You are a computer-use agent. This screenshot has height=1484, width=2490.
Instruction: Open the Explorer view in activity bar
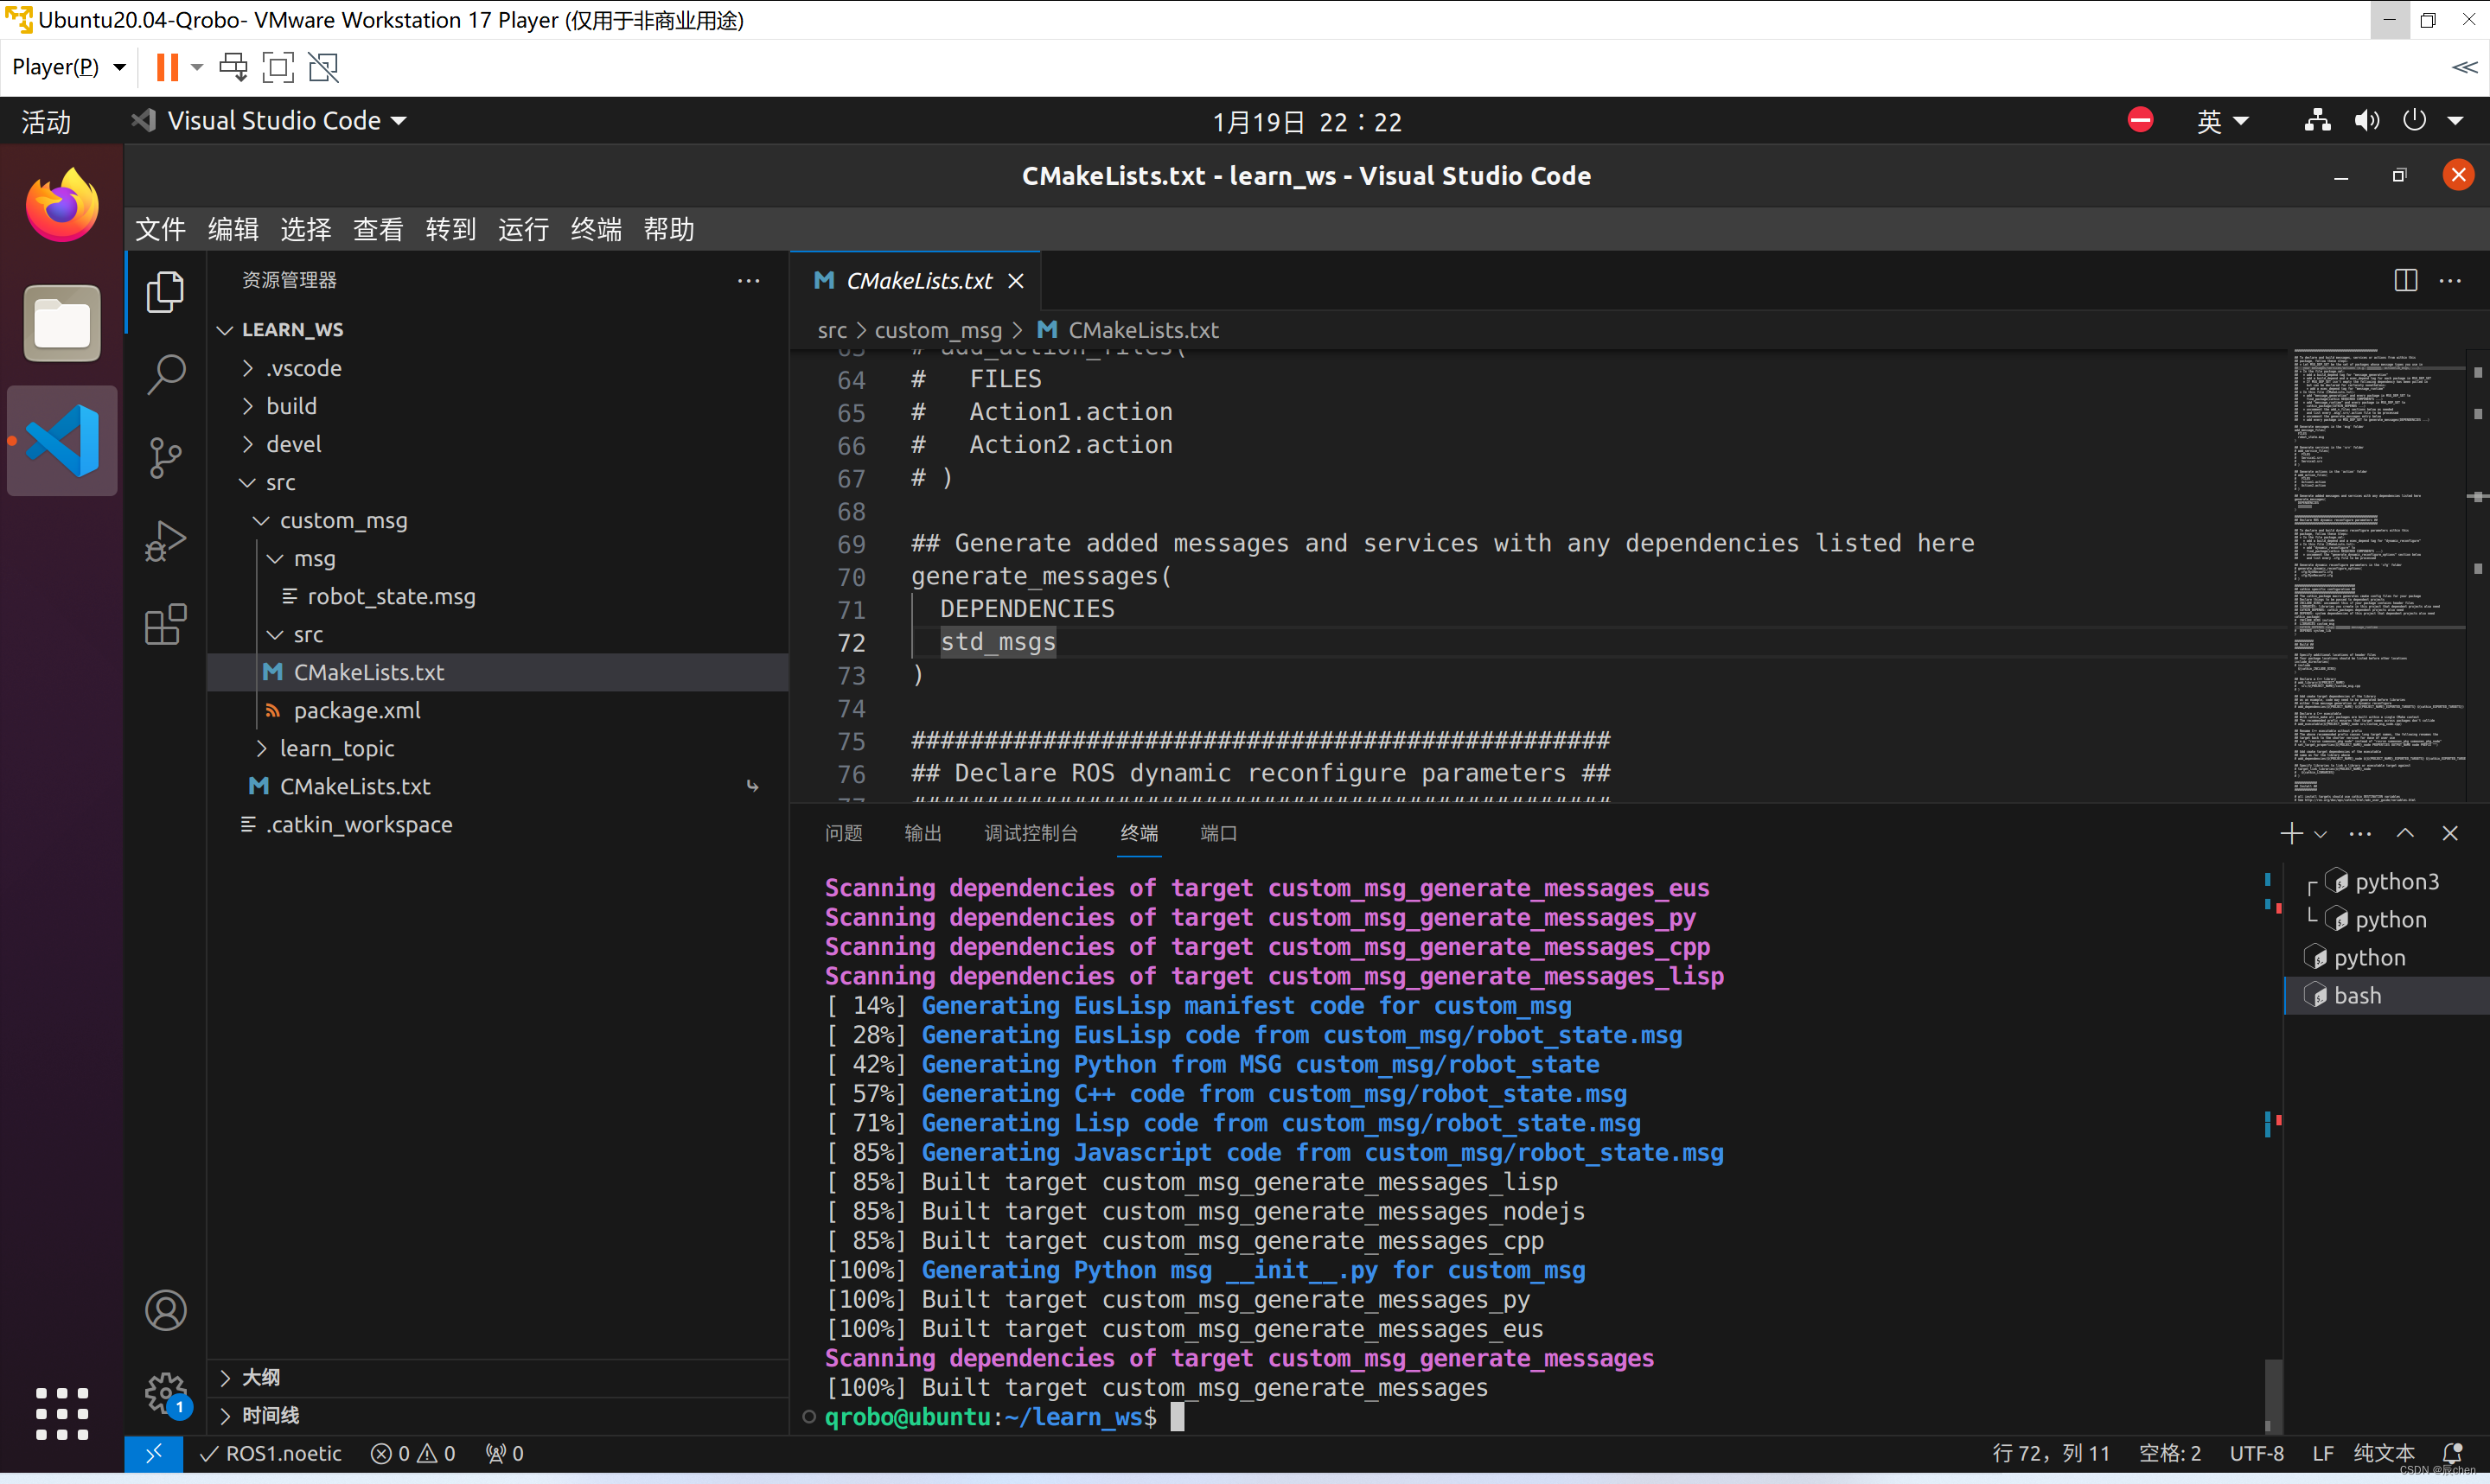(165, 292)
